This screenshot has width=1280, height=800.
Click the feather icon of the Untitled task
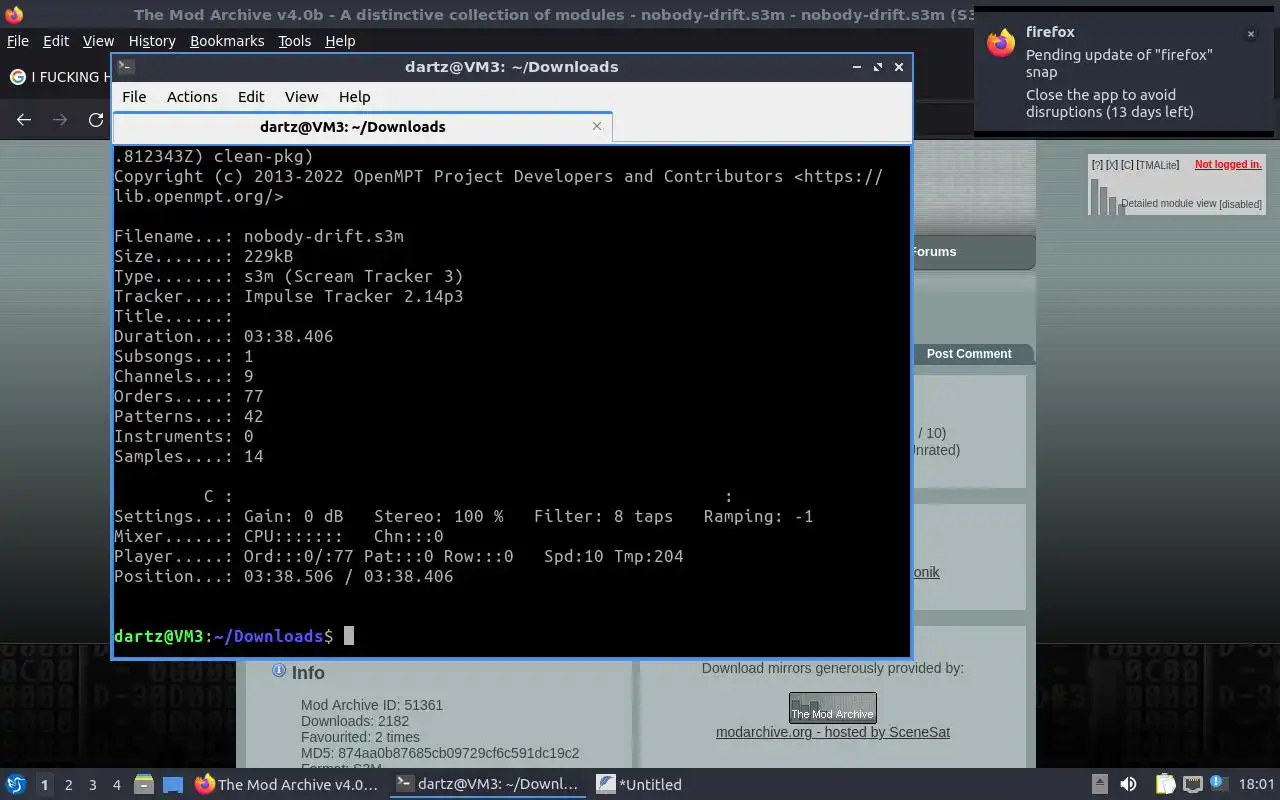[x=605, y=784]
